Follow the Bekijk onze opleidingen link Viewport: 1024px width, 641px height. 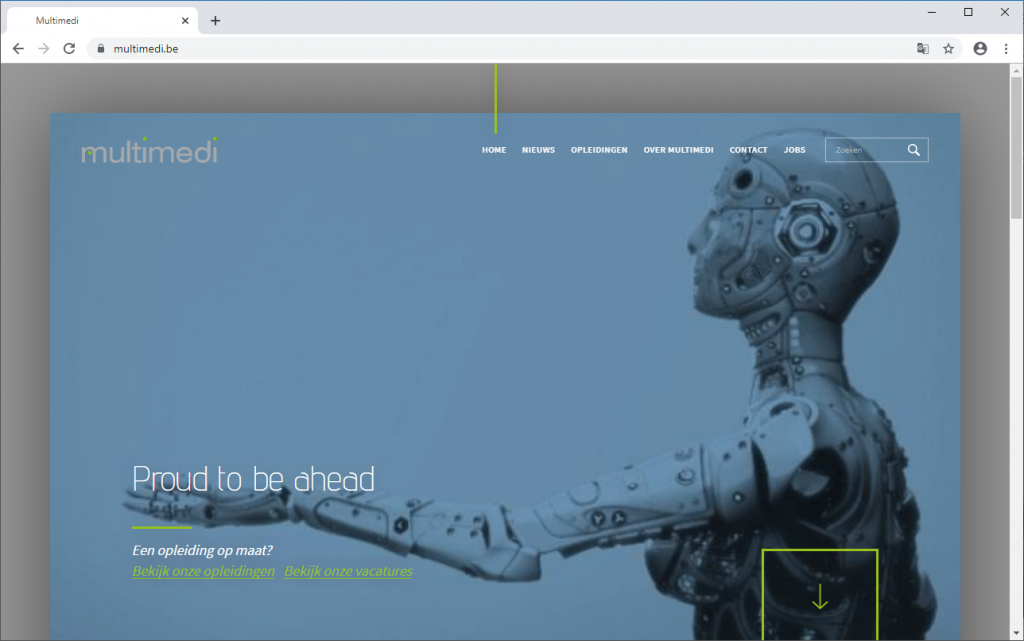click(x=203, y=571)
